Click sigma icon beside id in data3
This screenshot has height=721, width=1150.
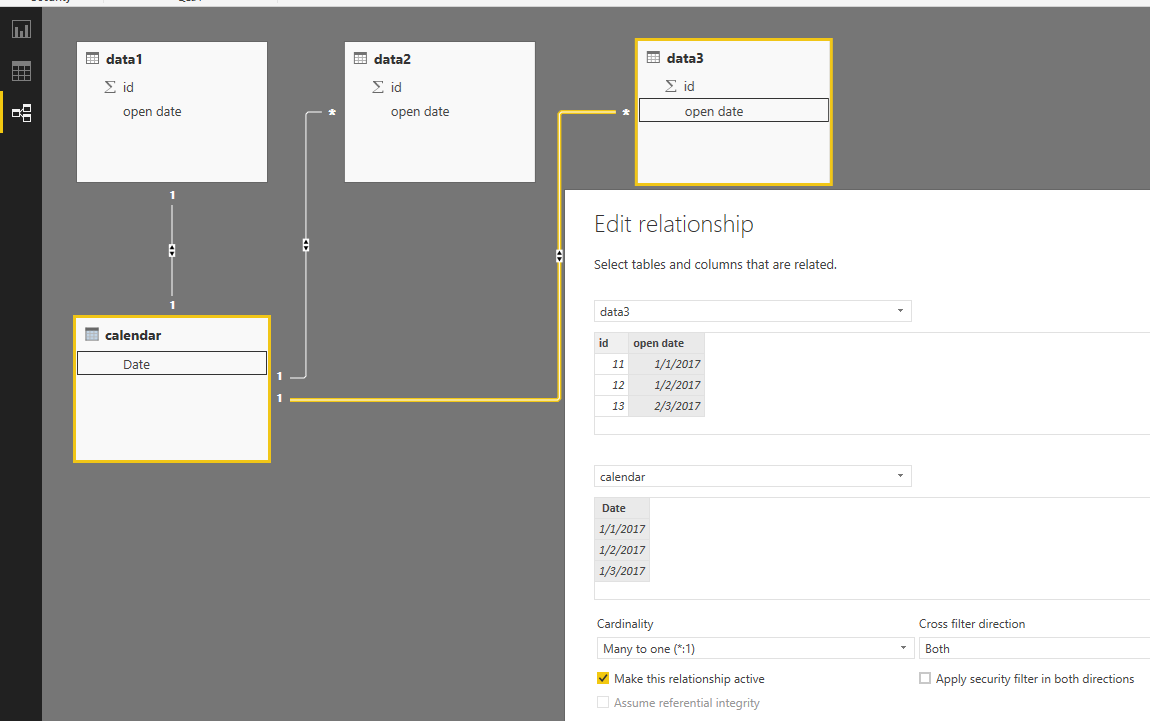tap(670, 86)
